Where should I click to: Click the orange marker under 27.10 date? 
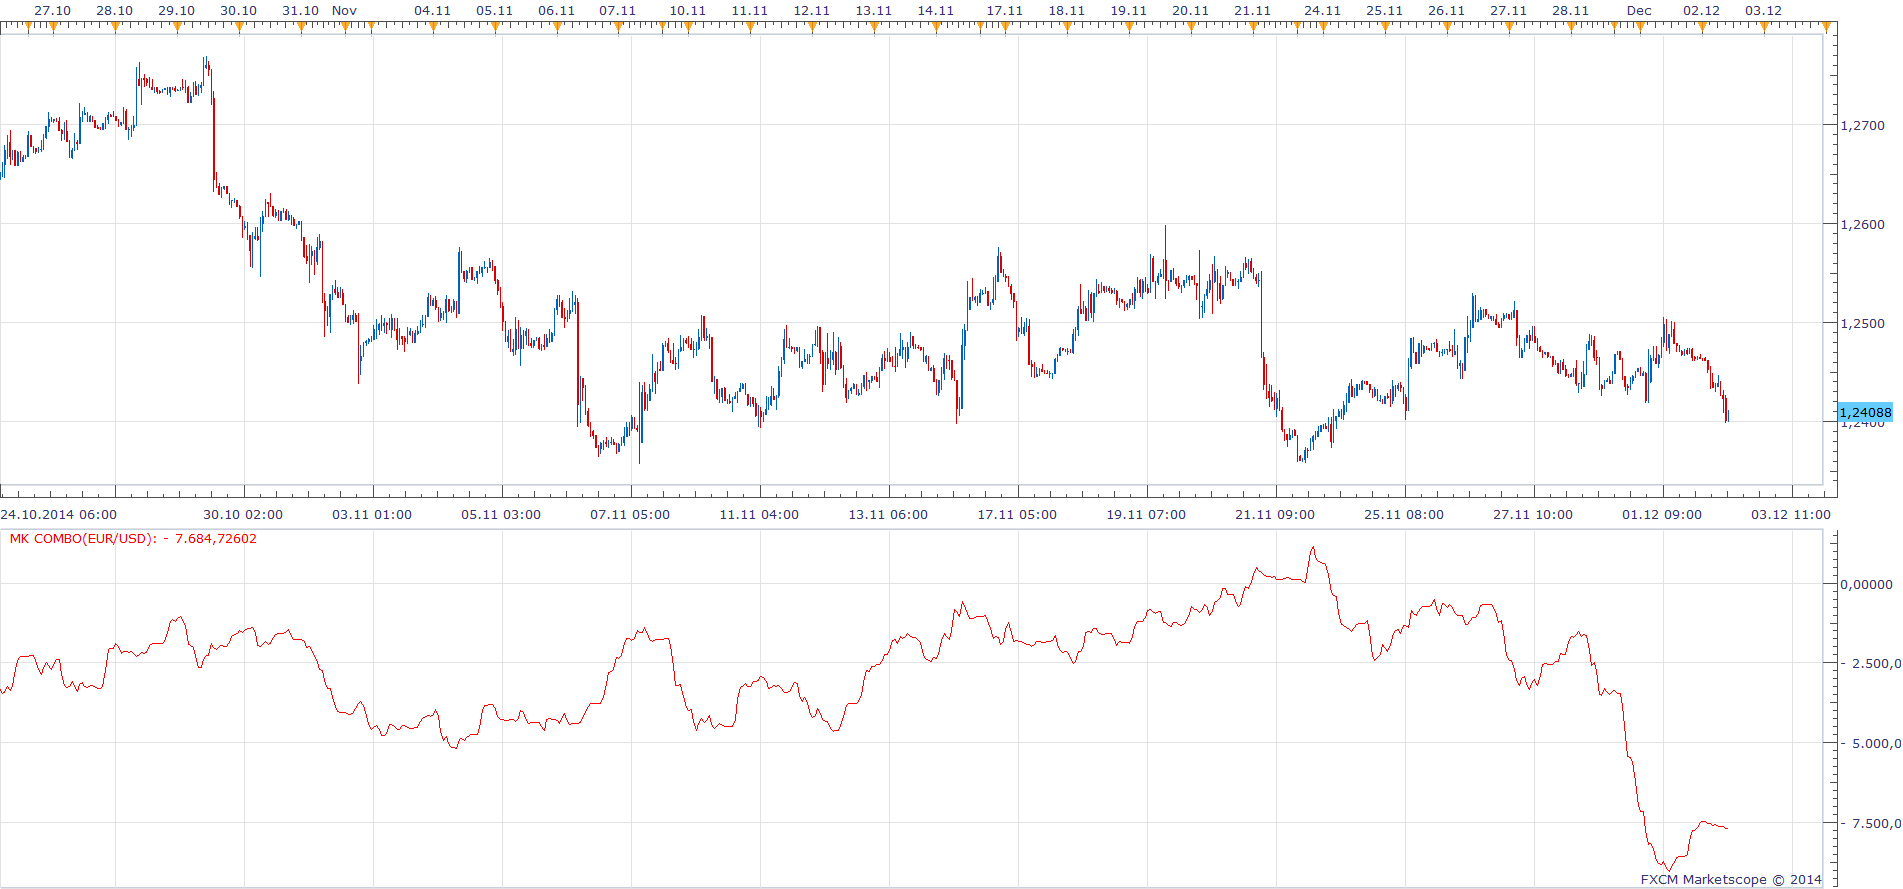[53, 27]
